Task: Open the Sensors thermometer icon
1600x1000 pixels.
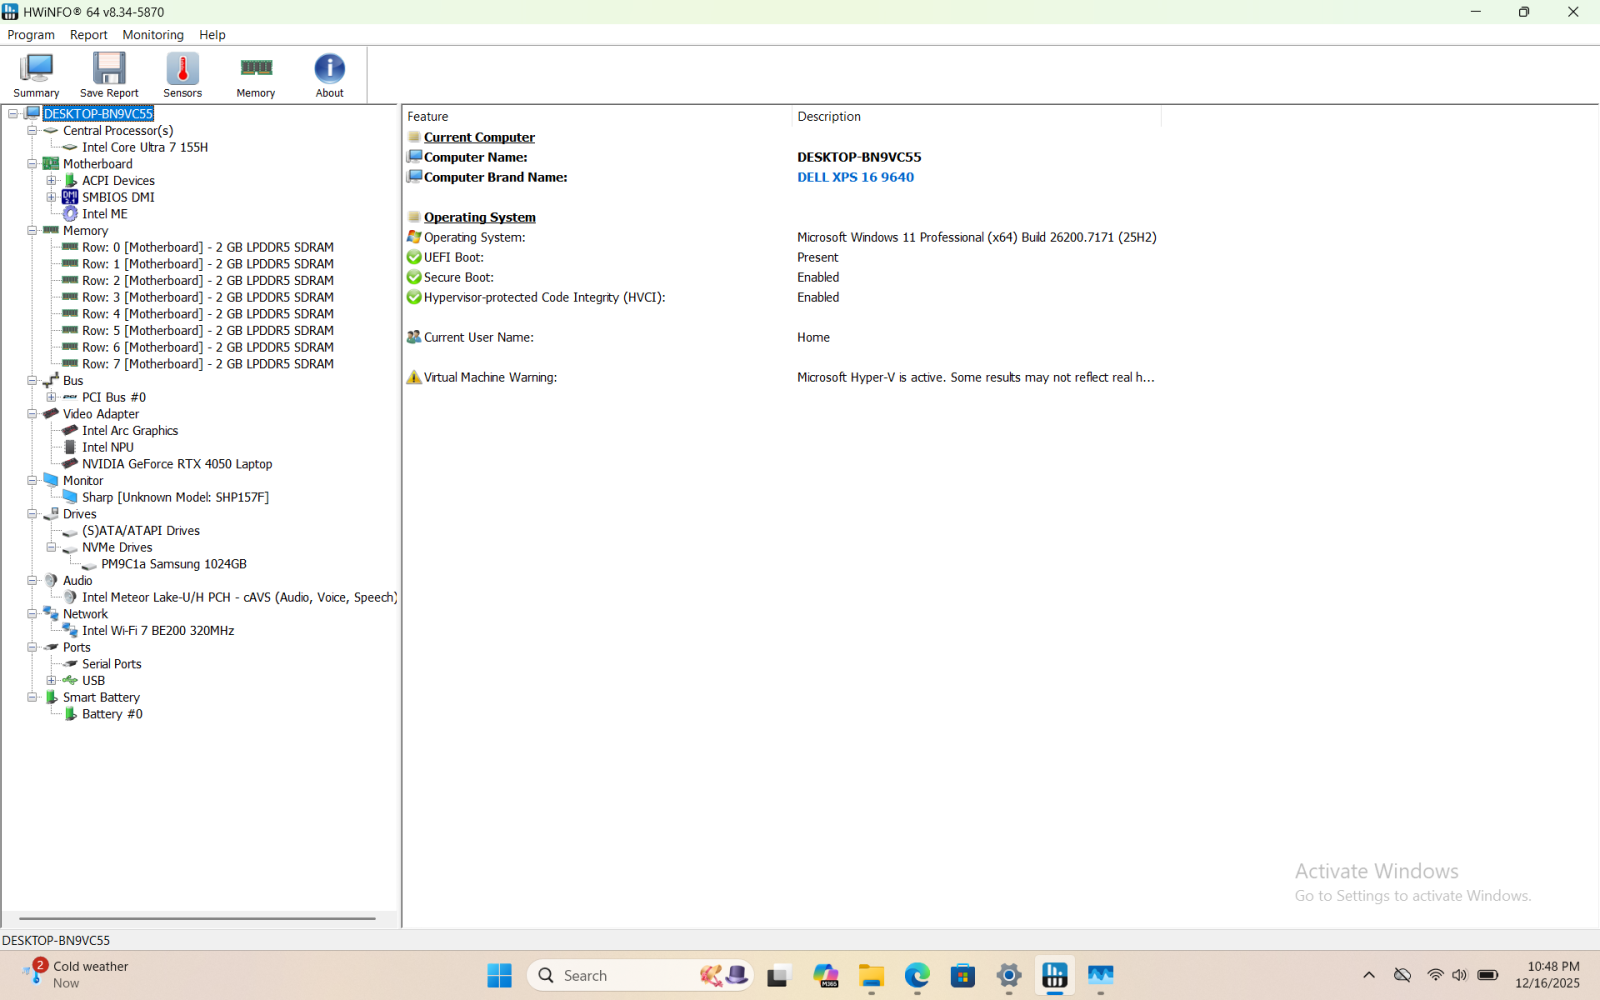Action: 182,76
